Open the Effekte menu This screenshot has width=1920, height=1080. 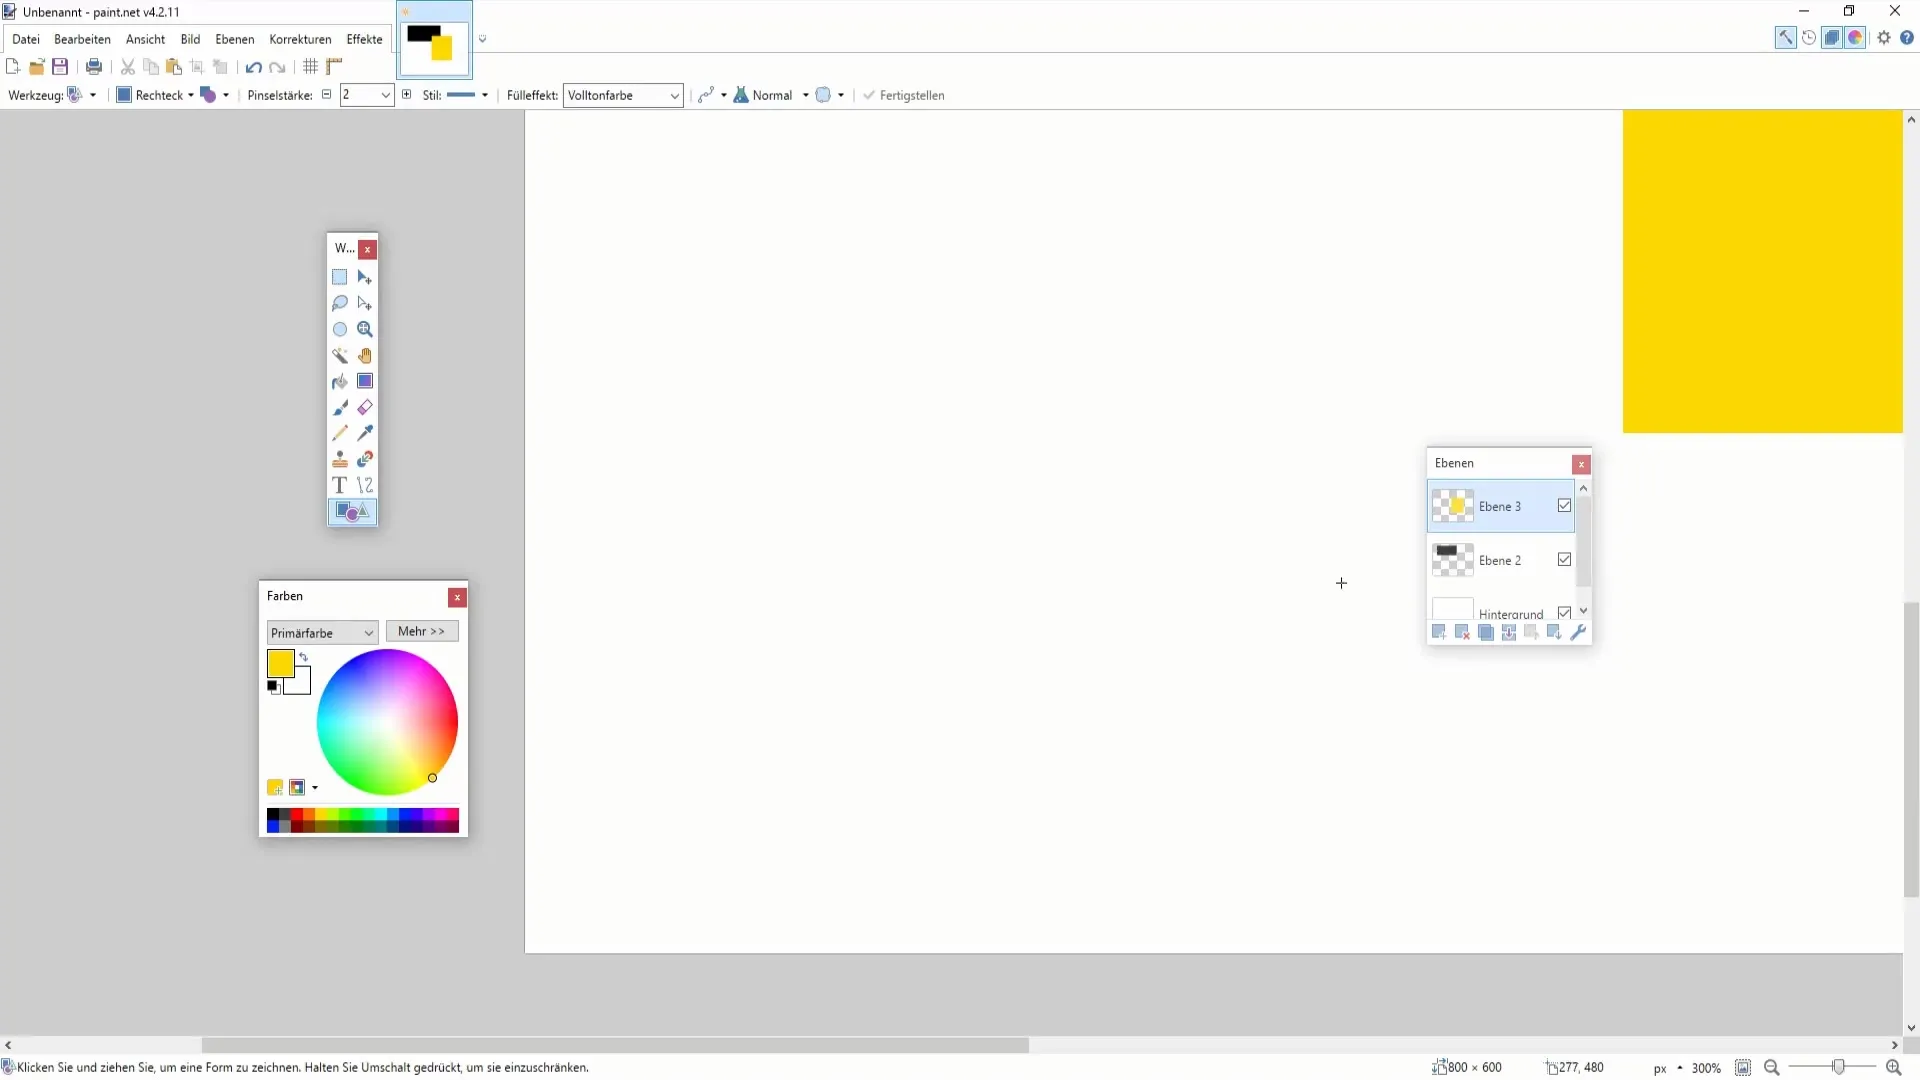pyautogui.click(x=364, y=39)
